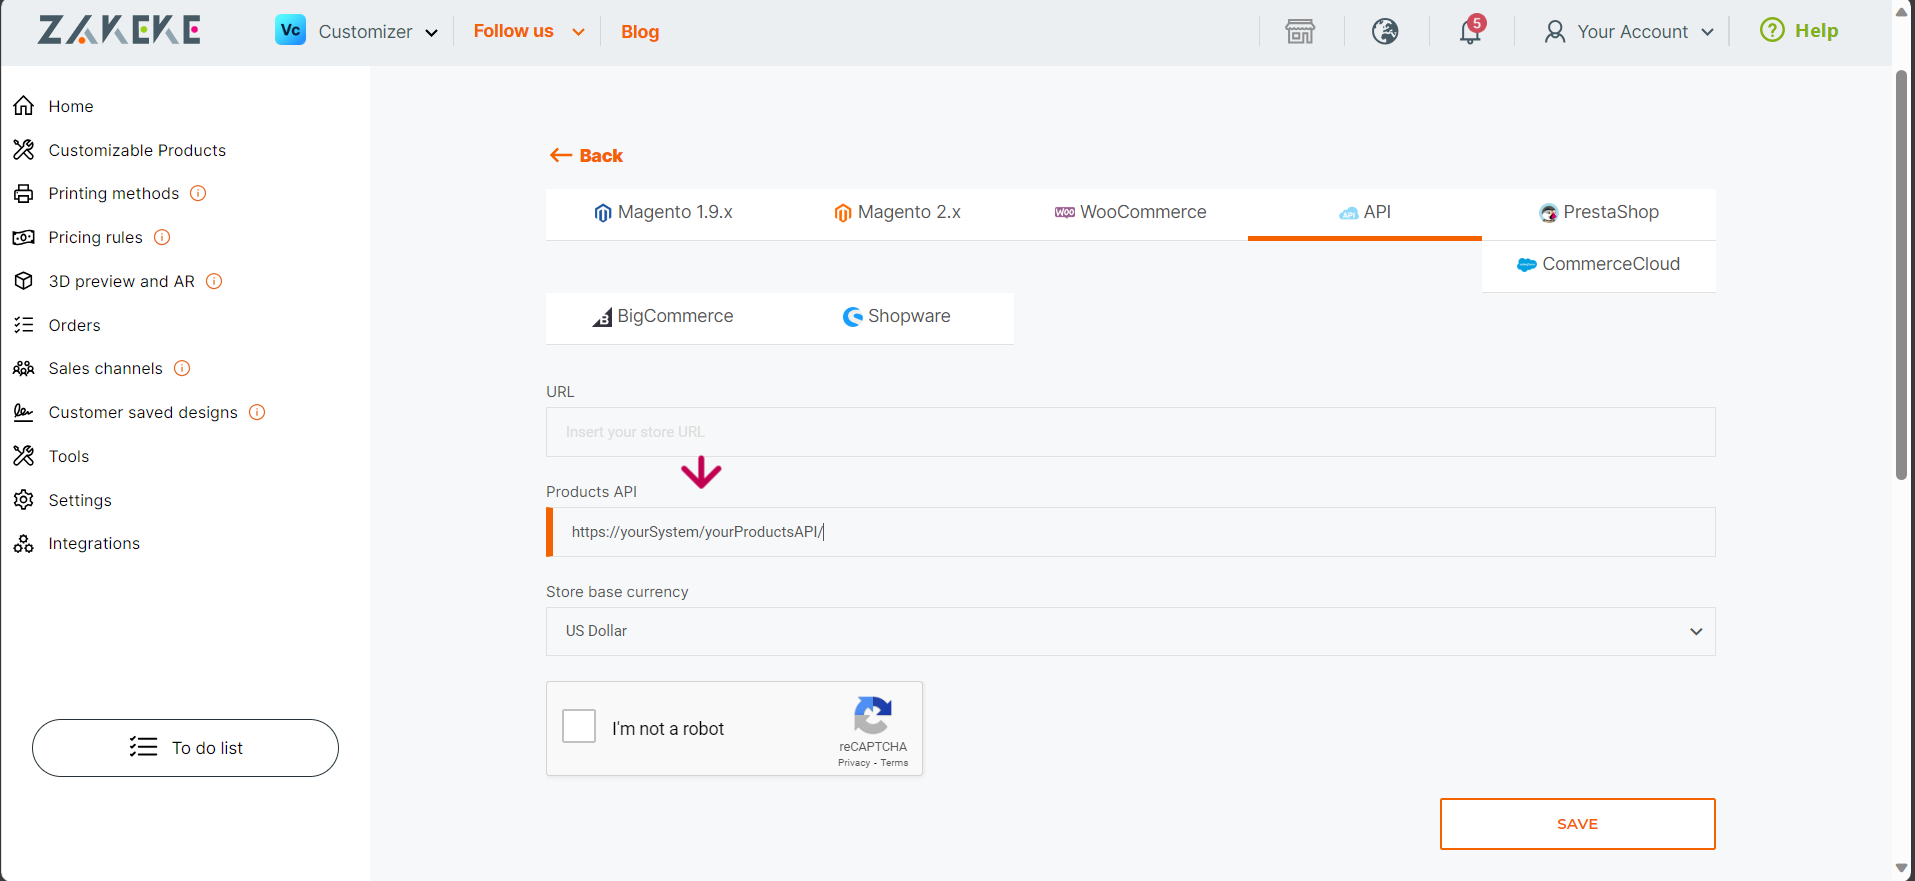Switch to the WooCommerce tab
The image size is (1915, 881).
point(1131,213)
